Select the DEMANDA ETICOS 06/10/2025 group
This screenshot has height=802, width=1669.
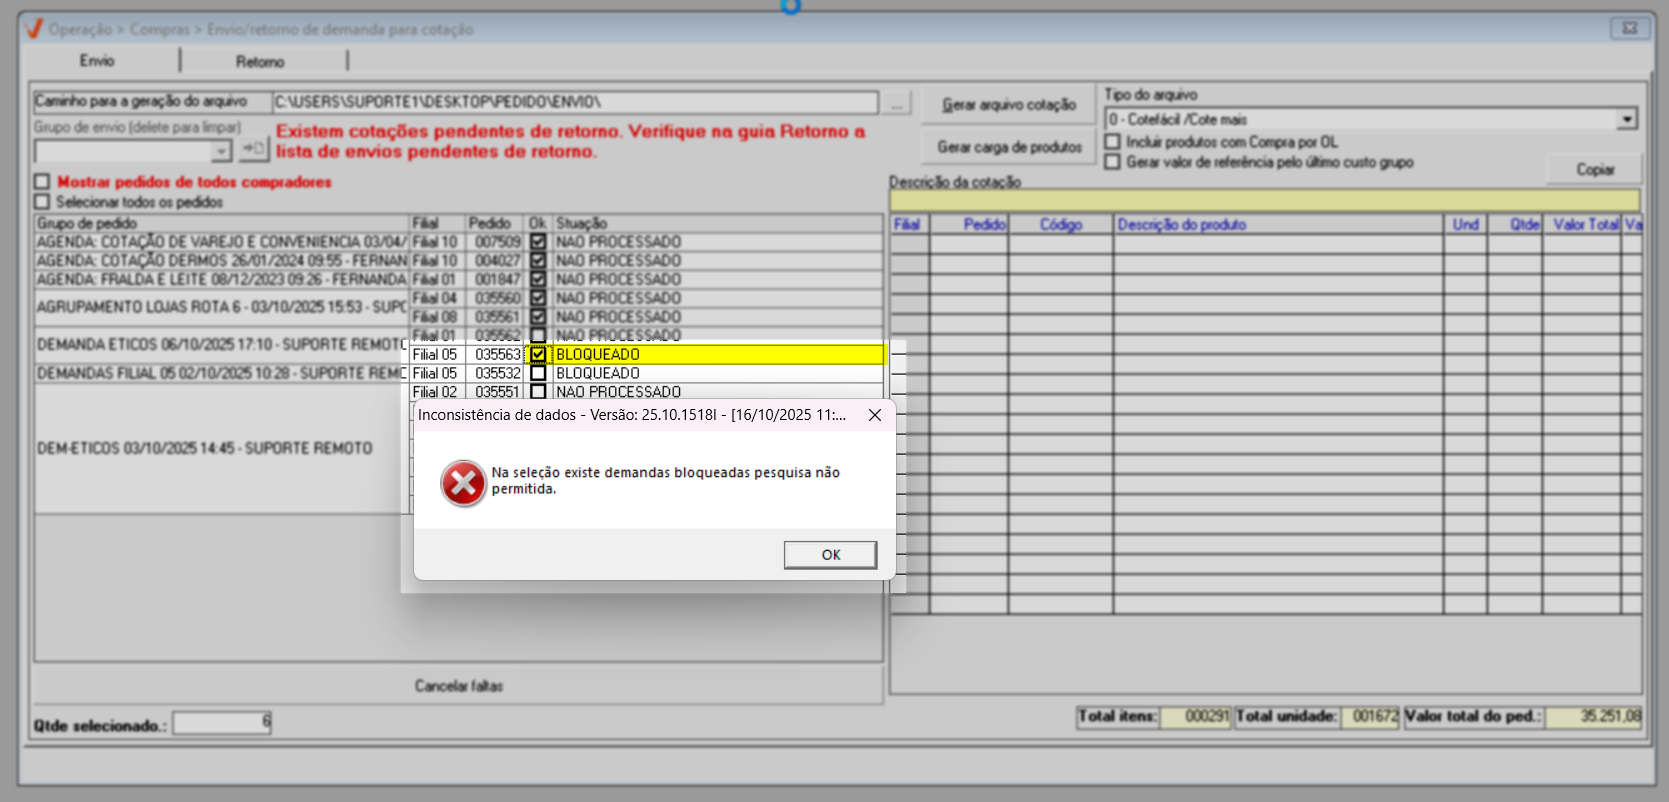(222, 345)
